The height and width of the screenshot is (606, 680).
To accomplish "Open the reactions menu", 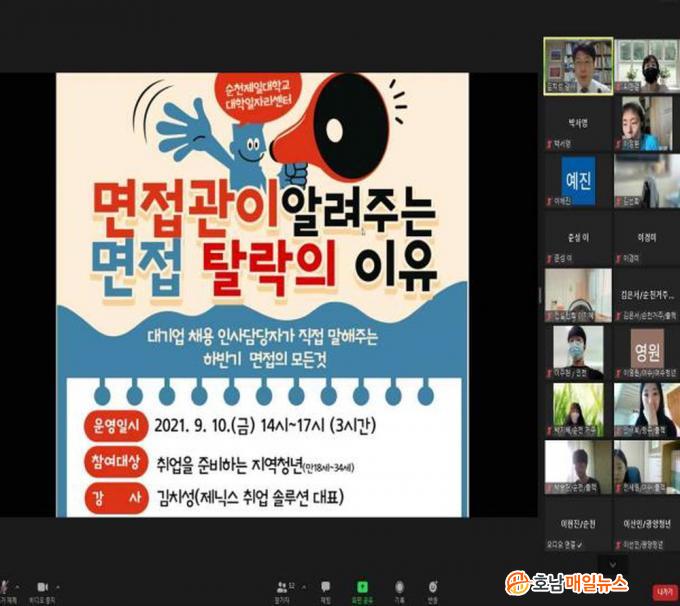I will pos(433,586).
